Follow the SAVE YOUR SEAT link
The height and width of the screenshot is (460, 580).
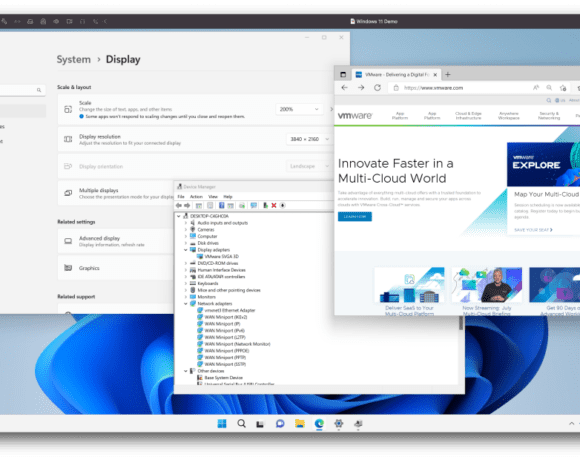pyautogui.click(x=533, y=230)
